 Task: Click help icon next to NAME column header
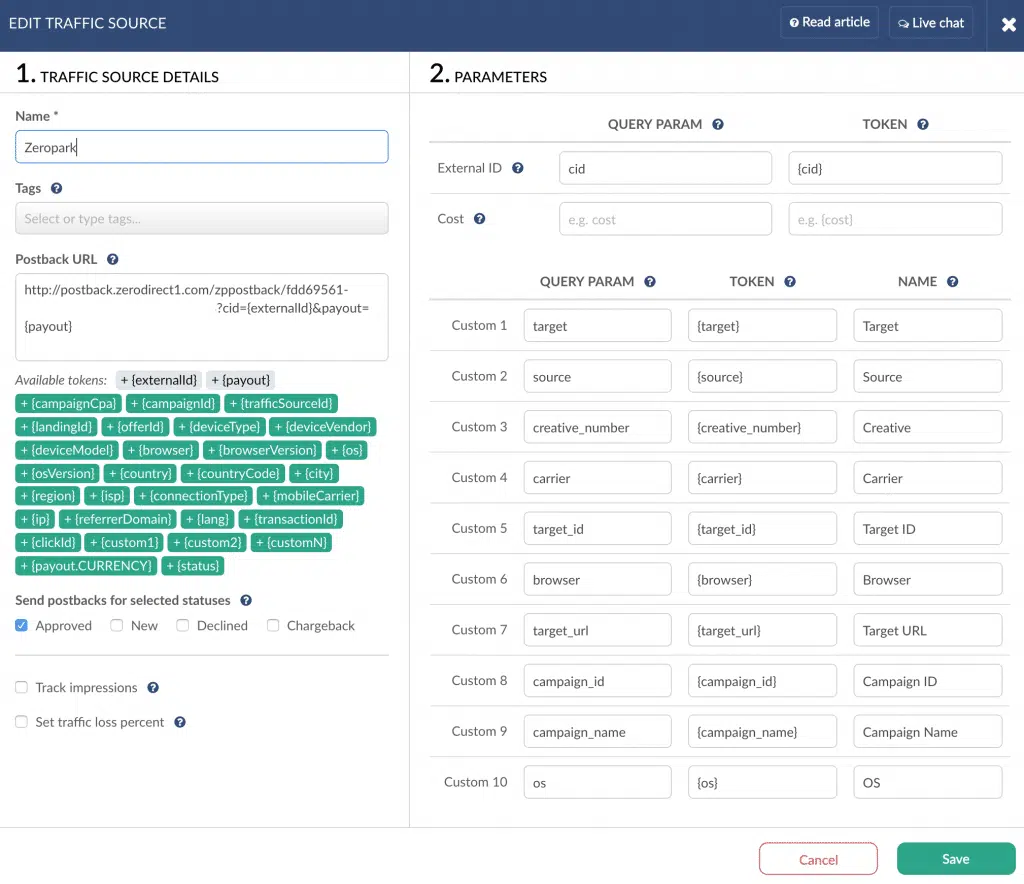pos(953,282)
